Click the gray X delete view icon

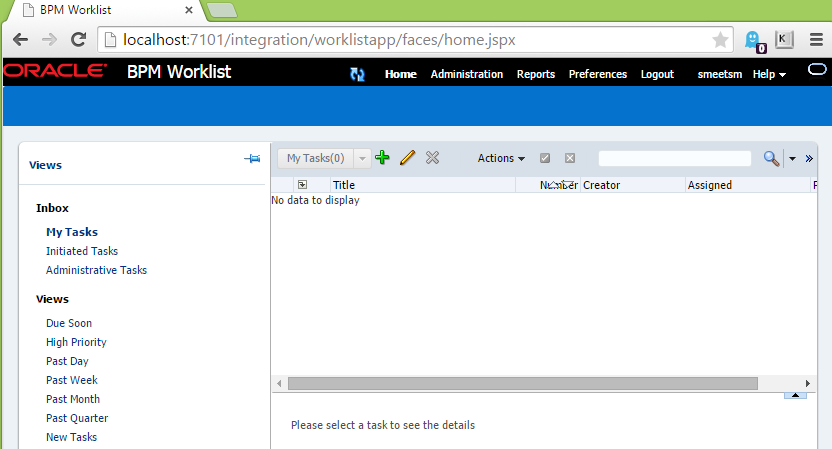click(x=432, y=158)
